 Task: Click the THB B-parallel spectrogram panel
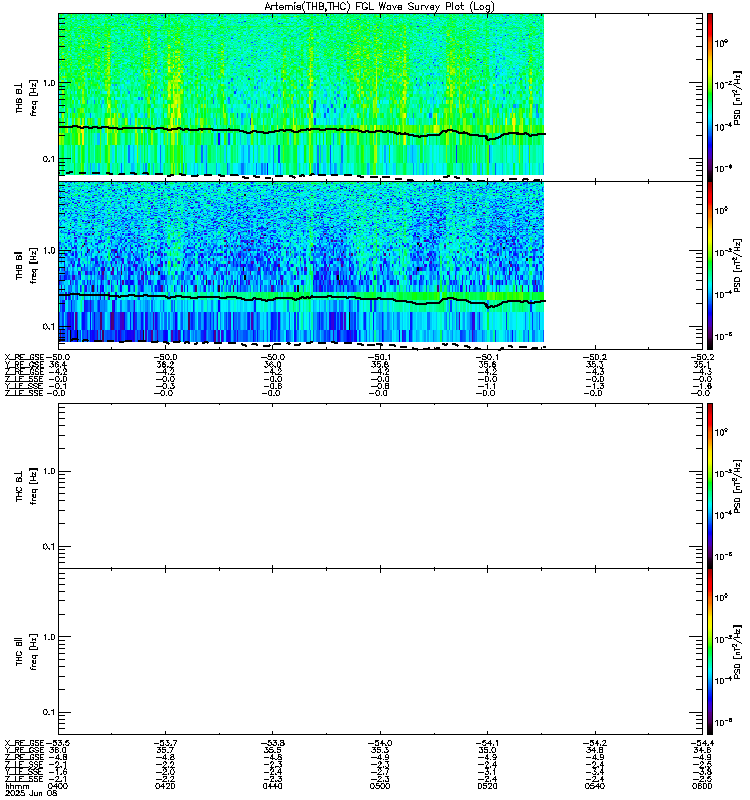(380, 265)
